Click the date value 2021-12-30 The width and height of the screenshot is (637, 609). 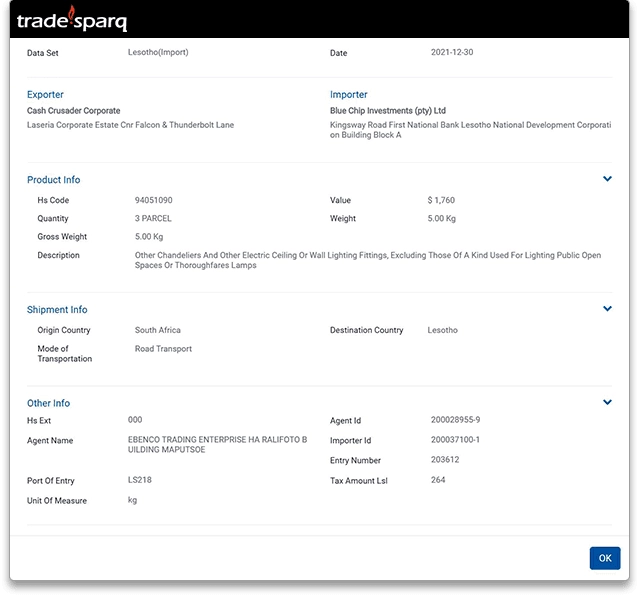coord(452,52)
